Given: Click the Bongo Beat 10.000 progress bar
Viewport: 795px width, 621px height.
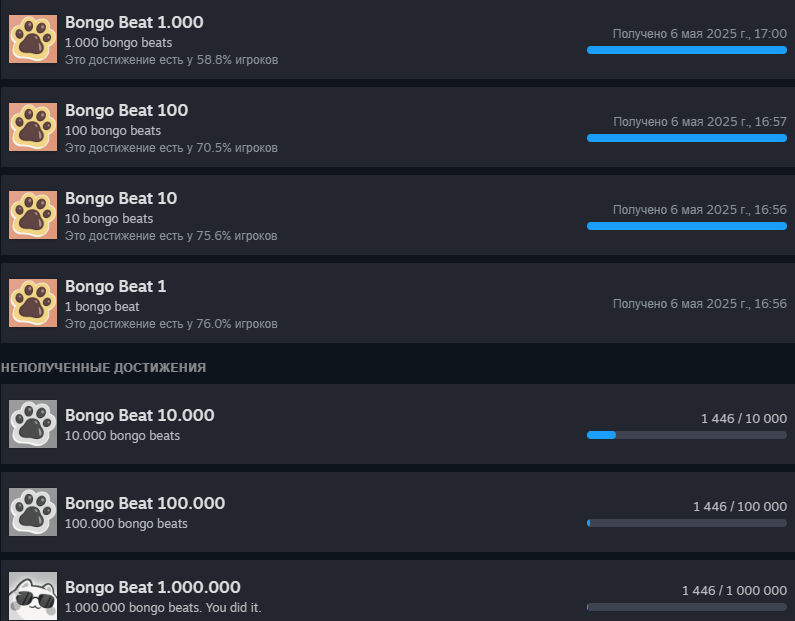Looking at the screenshot, I should click(686, 435).
